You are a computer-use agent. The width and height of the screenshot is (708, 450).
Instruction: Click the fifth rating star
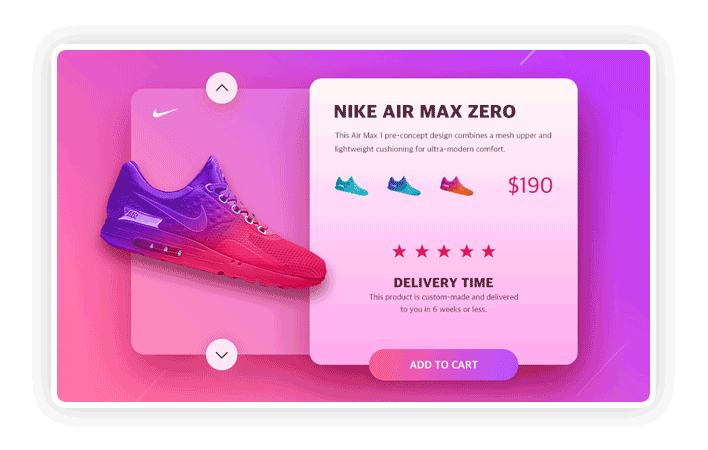click(x=489, y=251)
